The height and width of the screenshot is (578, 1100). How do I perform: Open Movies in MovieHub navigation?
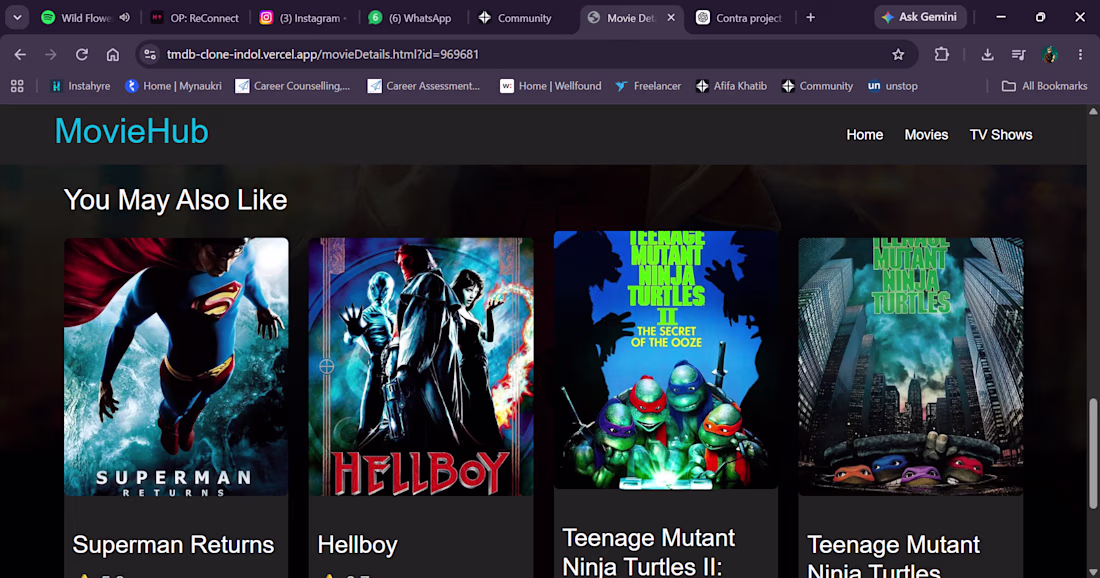[x=926, y=135]
